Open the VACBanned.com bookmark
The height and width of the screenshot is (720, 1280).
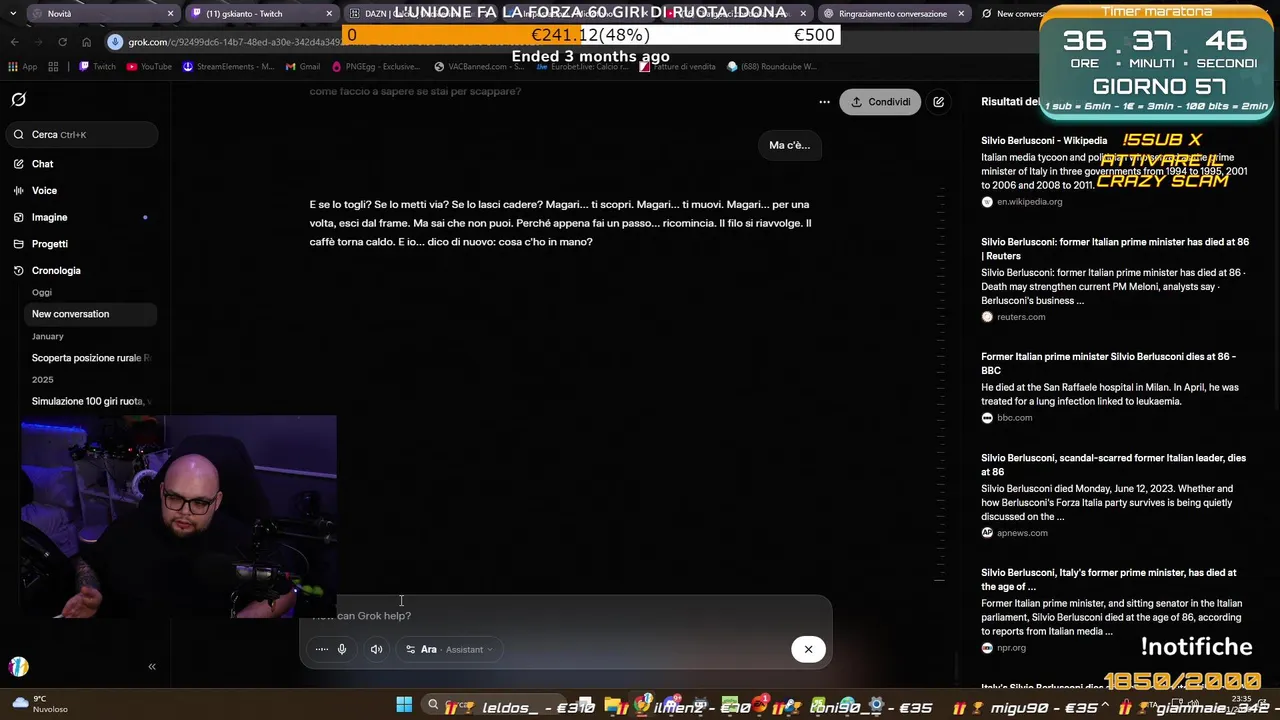[x=478, y=67]
